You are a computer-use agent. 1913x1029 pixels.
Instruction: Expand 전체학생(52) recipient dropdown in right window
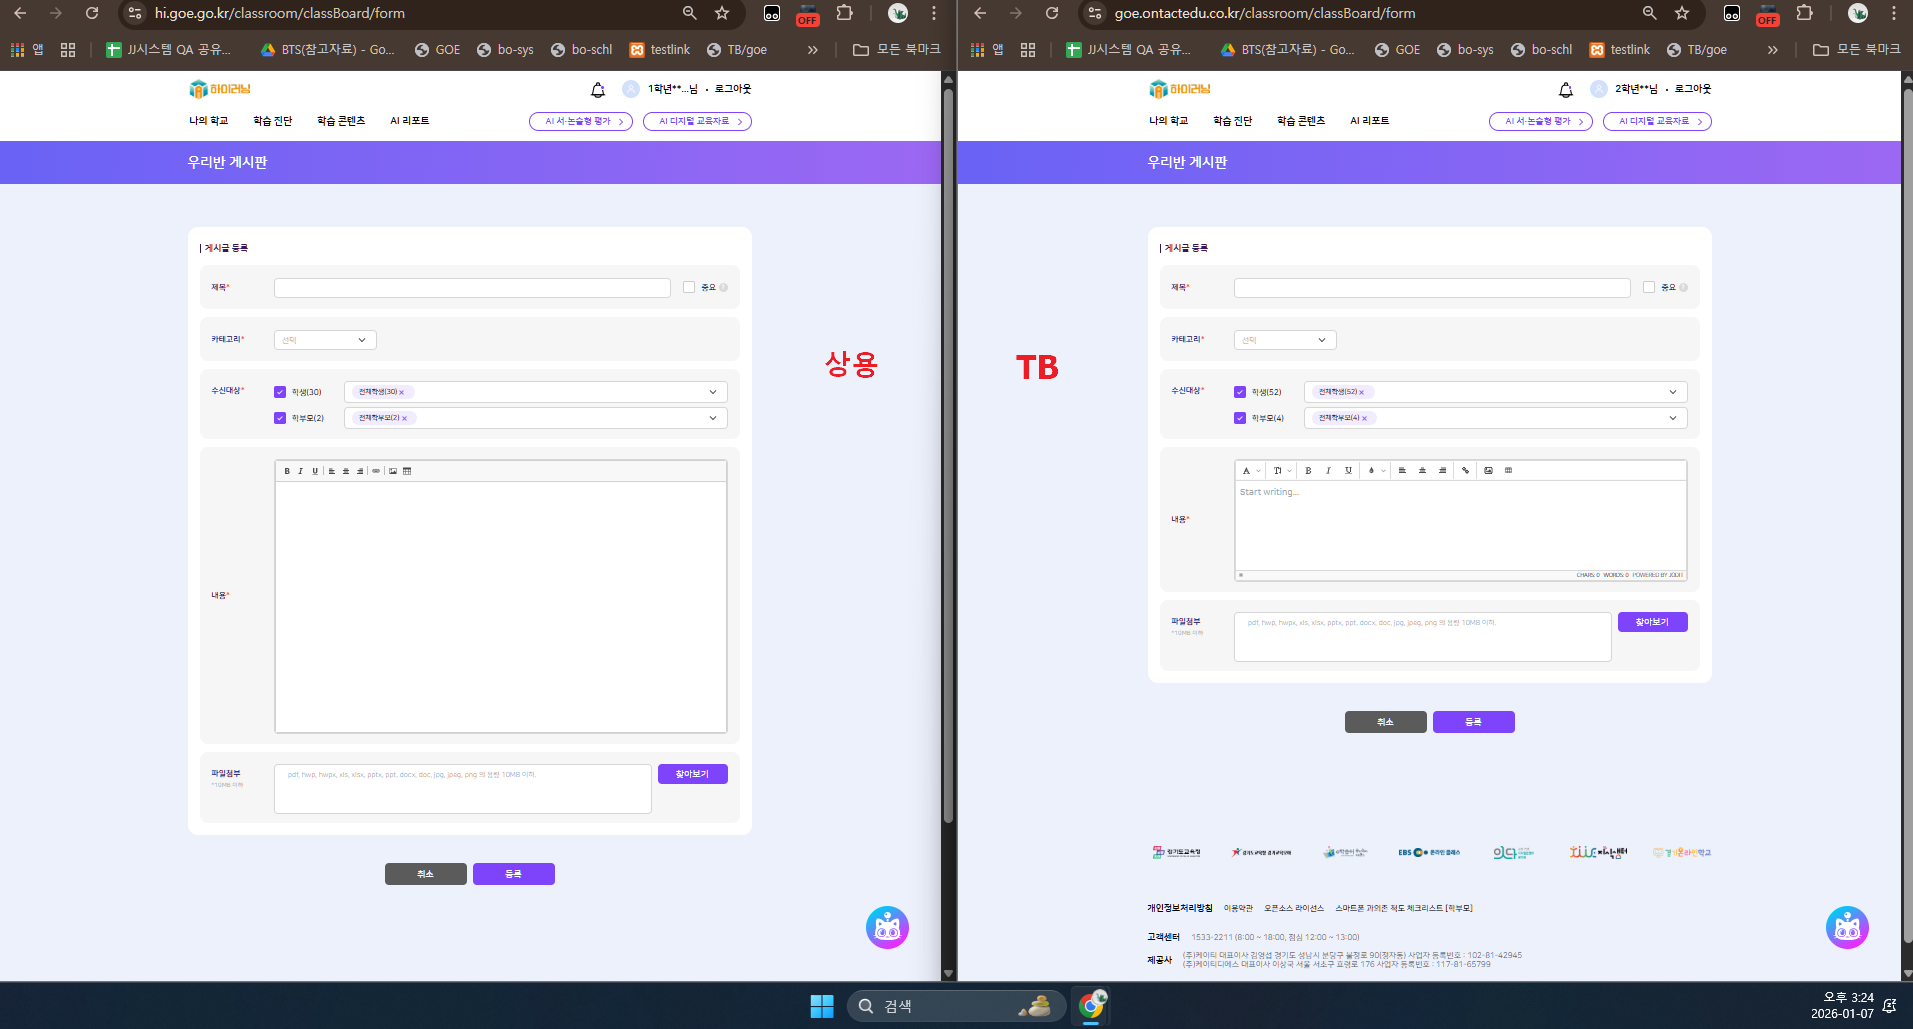[x=1672, y=392]
